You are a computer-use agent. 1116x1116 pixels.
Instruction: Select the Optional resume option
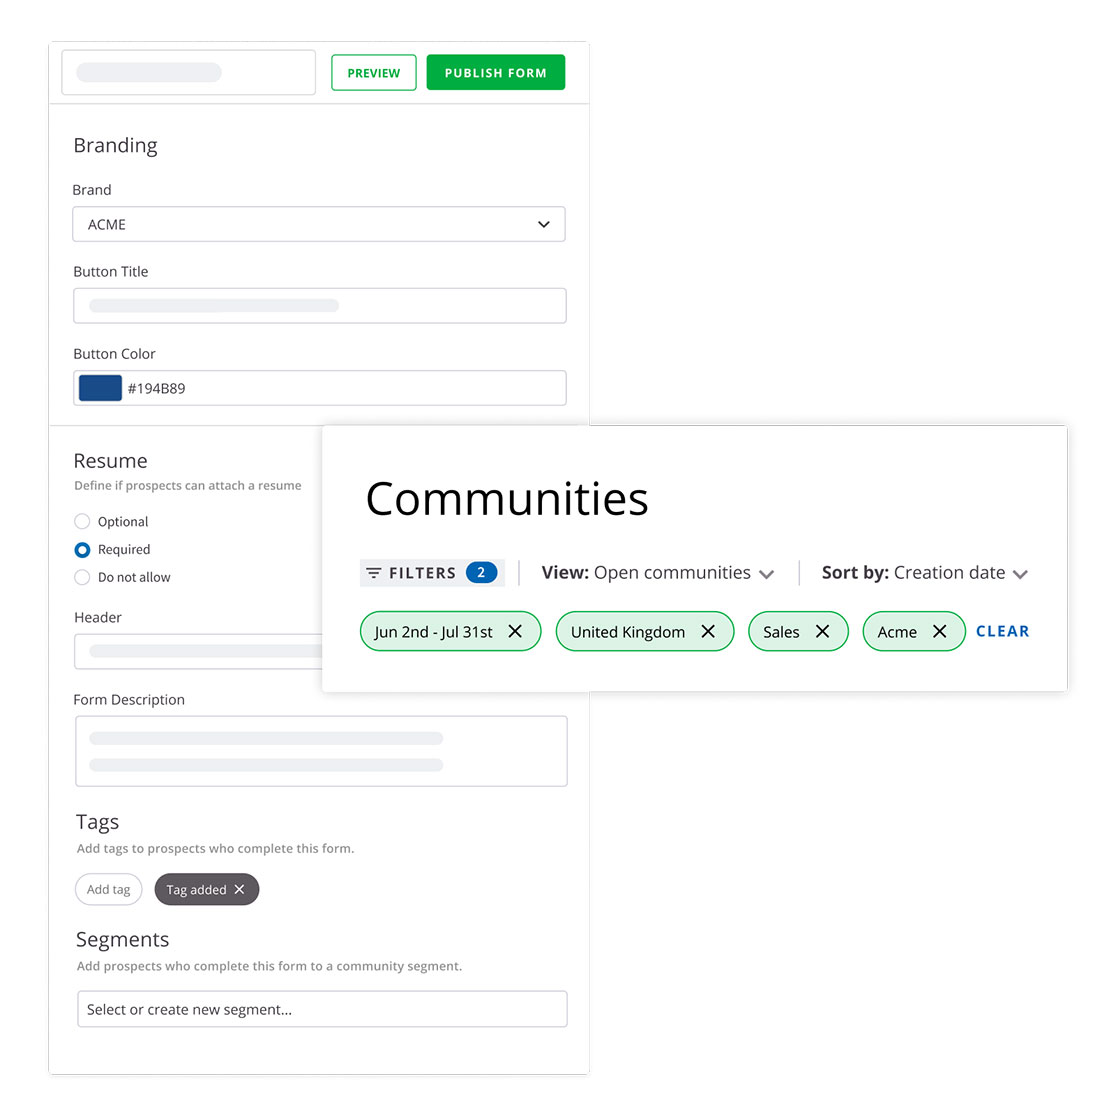pos(83,521)
